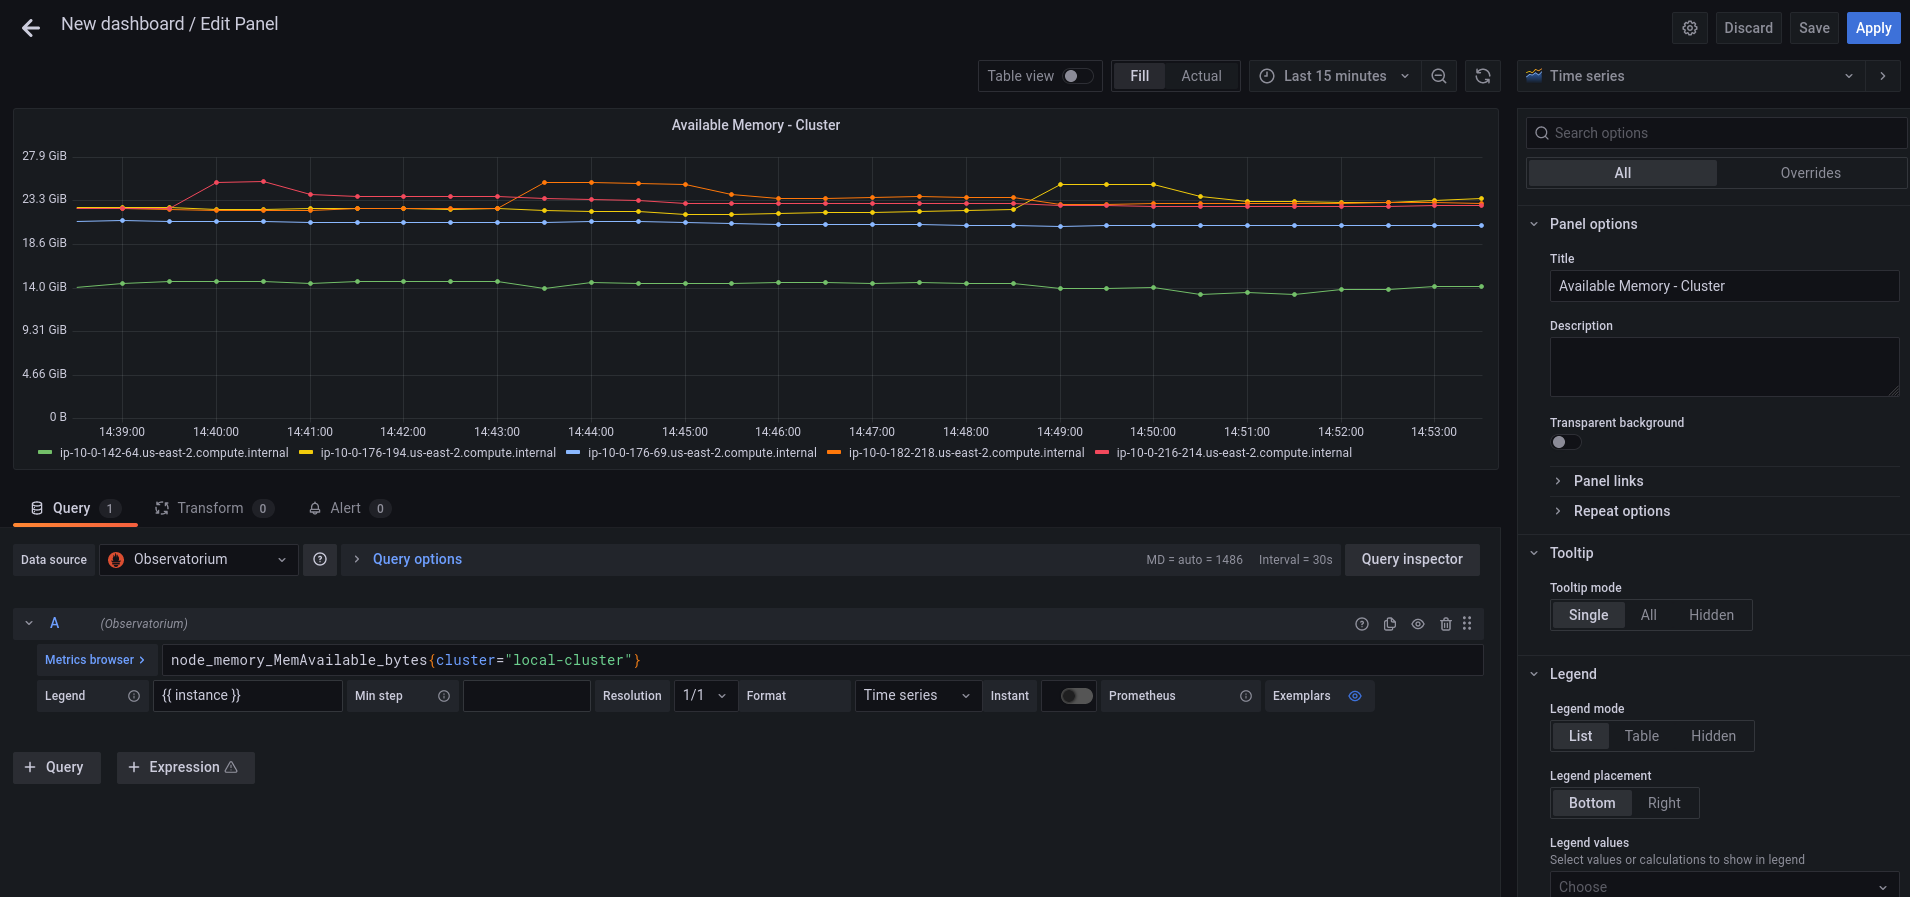Show Min step info icon
The height and width of the screenshot is (897, 1910).
[444, 696]
